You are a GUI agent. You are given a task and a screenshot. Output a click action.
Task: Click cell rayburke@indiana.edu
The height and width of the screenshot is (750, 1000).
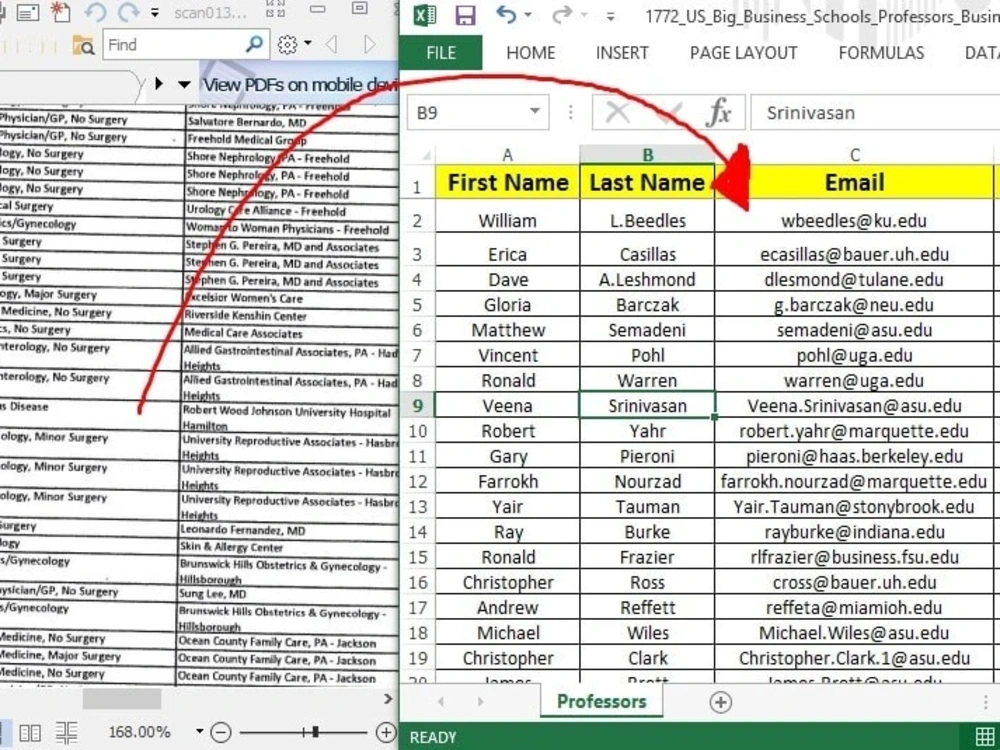click(x=855, y=532)
